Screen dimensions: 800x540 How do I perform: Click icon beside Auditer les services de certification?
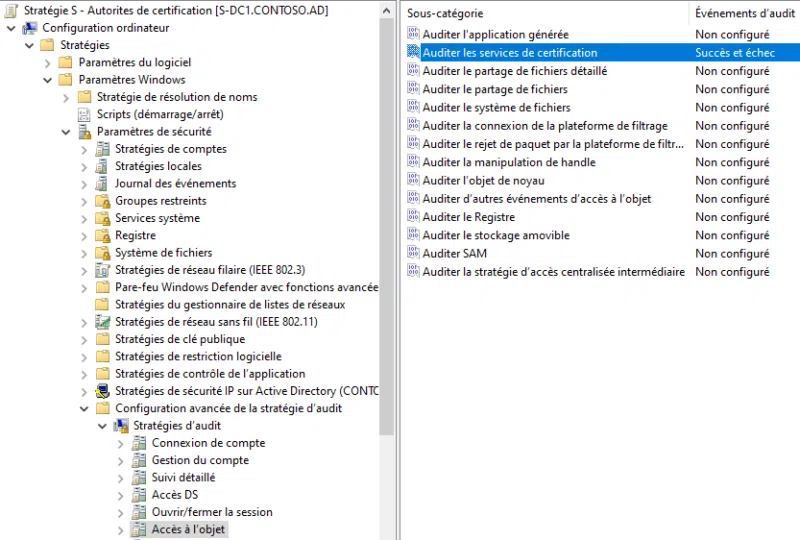413,52
